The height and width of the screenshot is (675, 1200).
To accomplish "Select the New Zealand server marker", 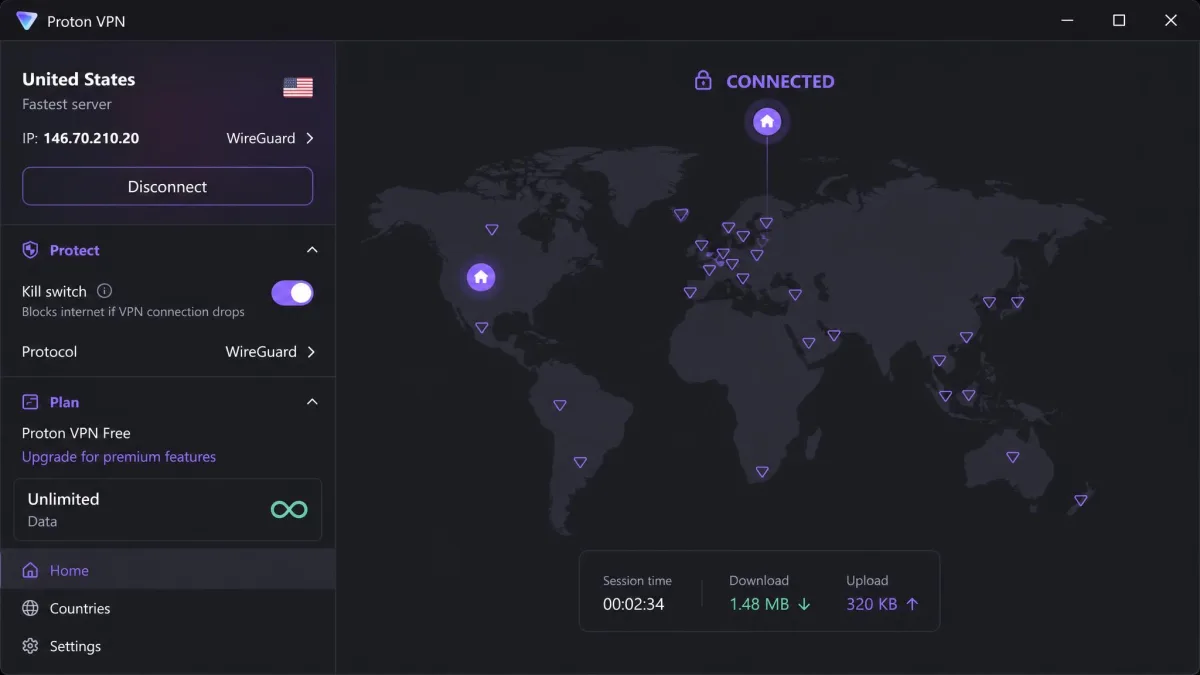I will coord(1080,500).
